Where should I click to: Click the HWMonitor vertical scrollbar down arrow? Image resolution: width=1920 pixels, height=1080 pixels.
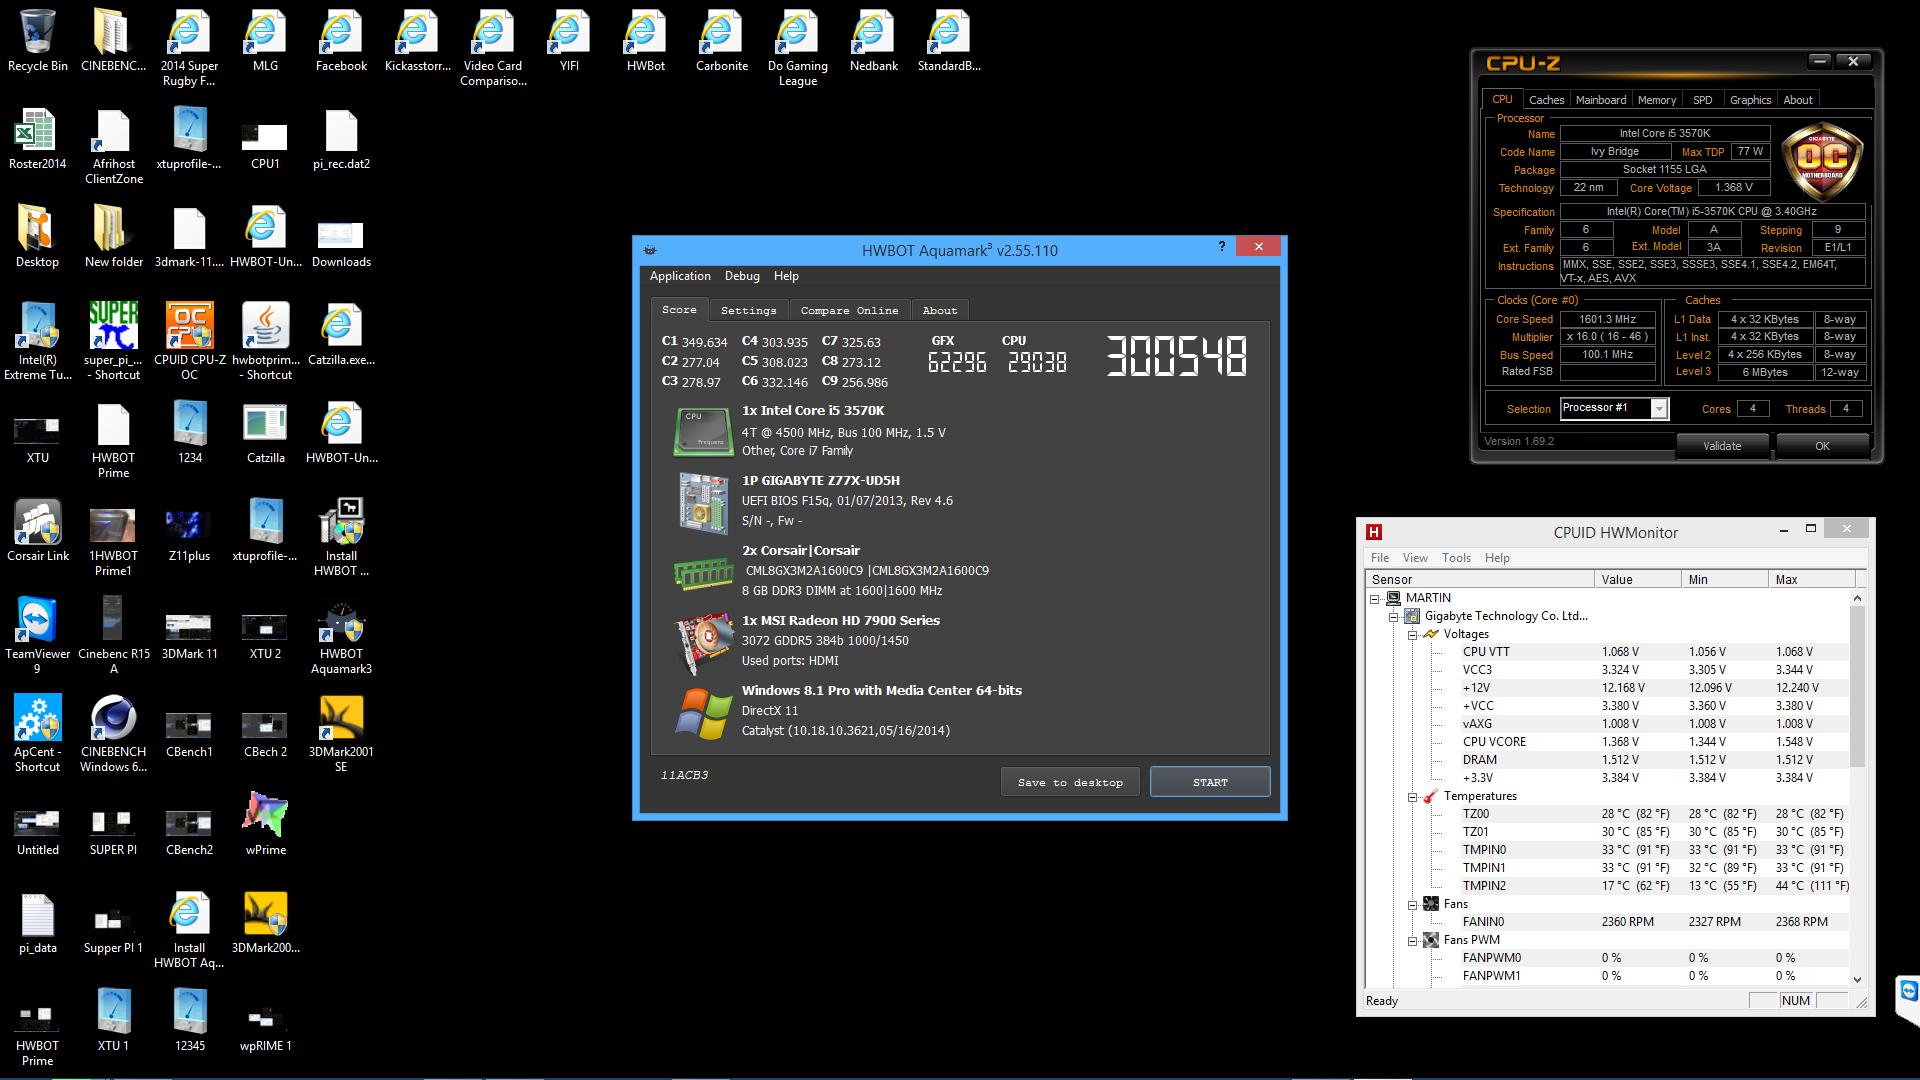pyautogui.click(x=1857, y=980)
